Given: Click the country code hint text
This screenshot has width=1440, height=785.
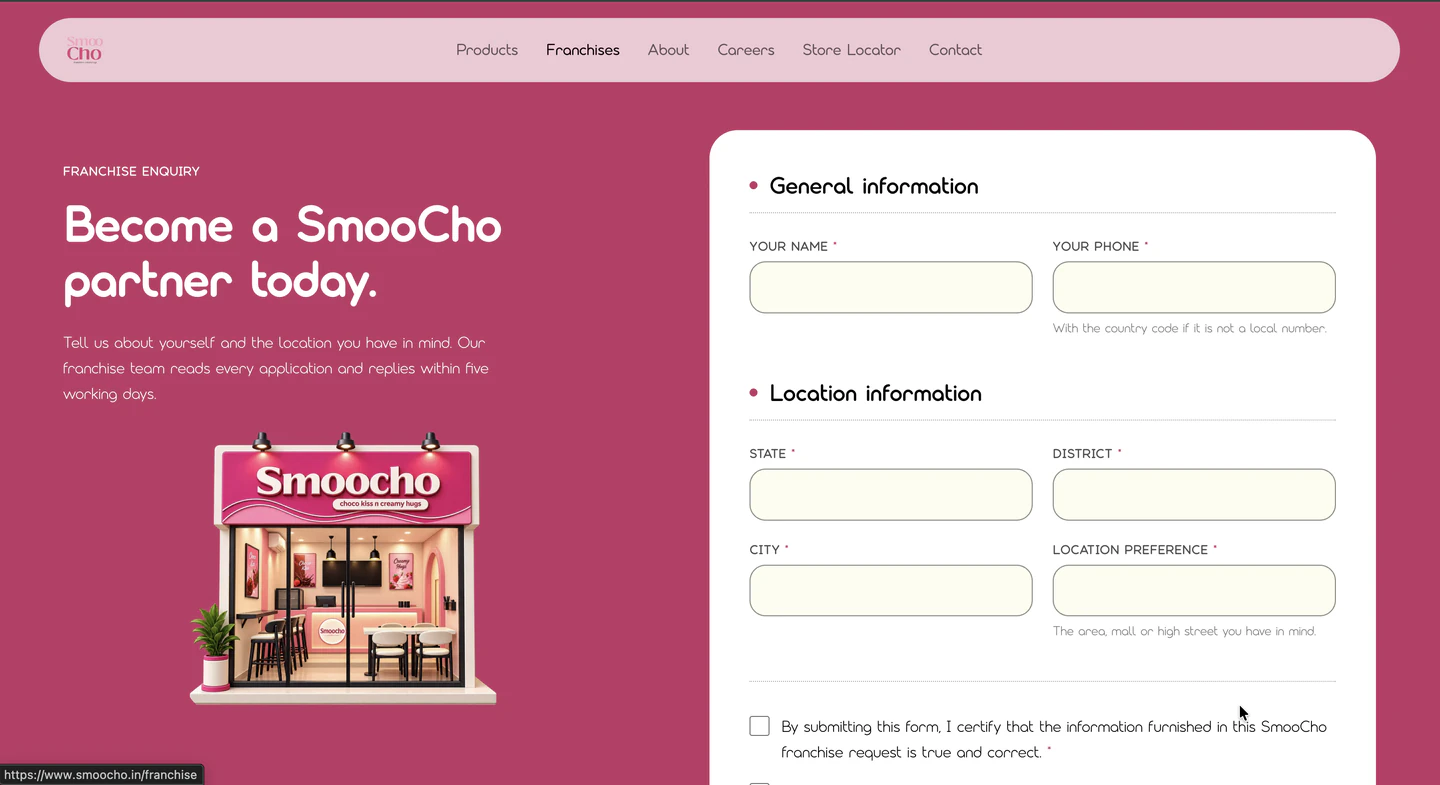Looking at the screenshot, I should tap(1190, 328).
